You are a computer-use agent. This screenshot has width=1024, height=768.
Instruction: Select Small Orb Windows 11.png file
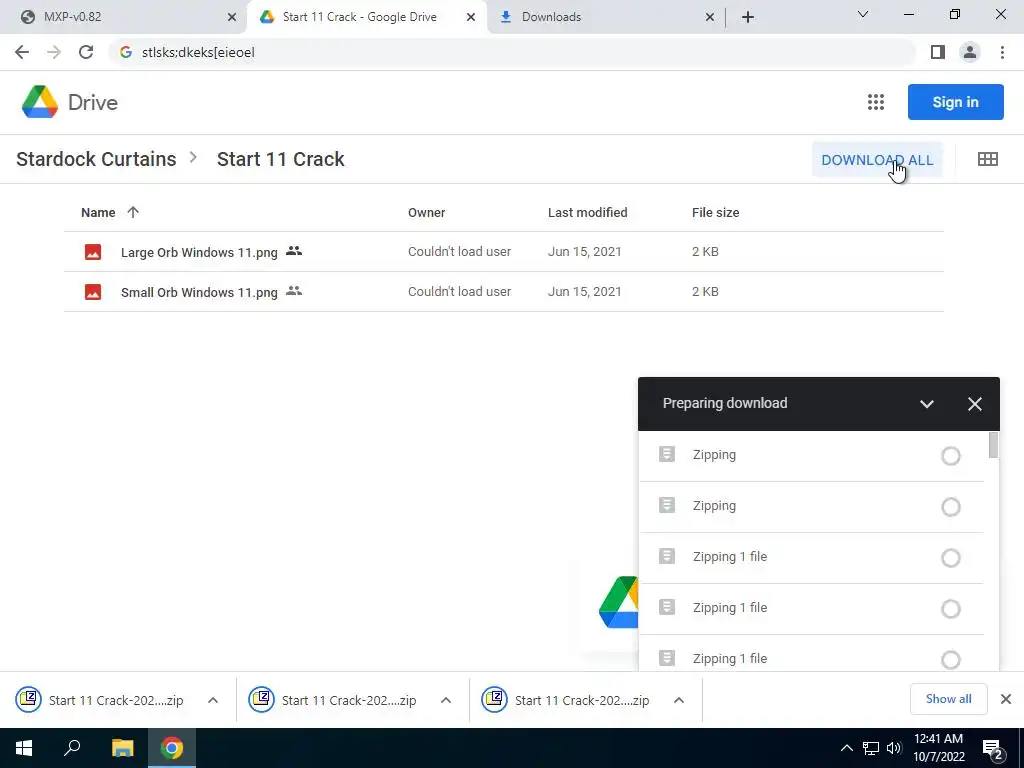[x=504, y=291]
